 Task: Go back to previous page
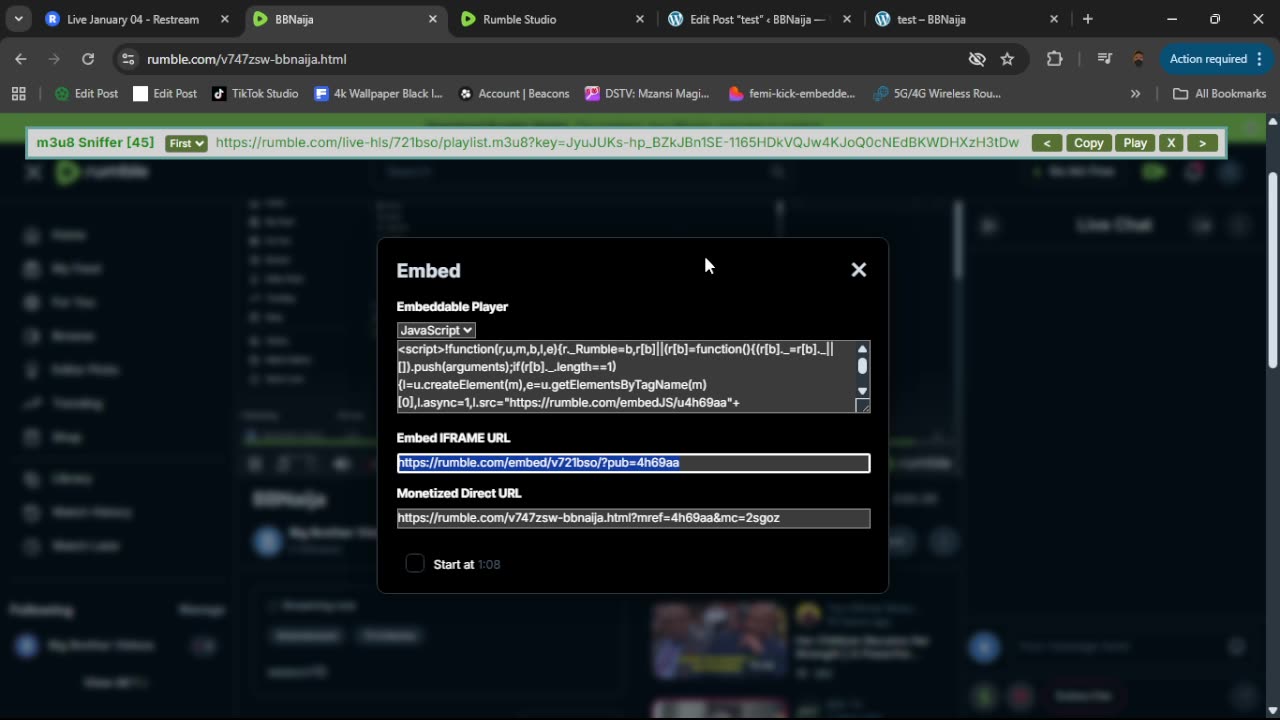pos(21,59)
